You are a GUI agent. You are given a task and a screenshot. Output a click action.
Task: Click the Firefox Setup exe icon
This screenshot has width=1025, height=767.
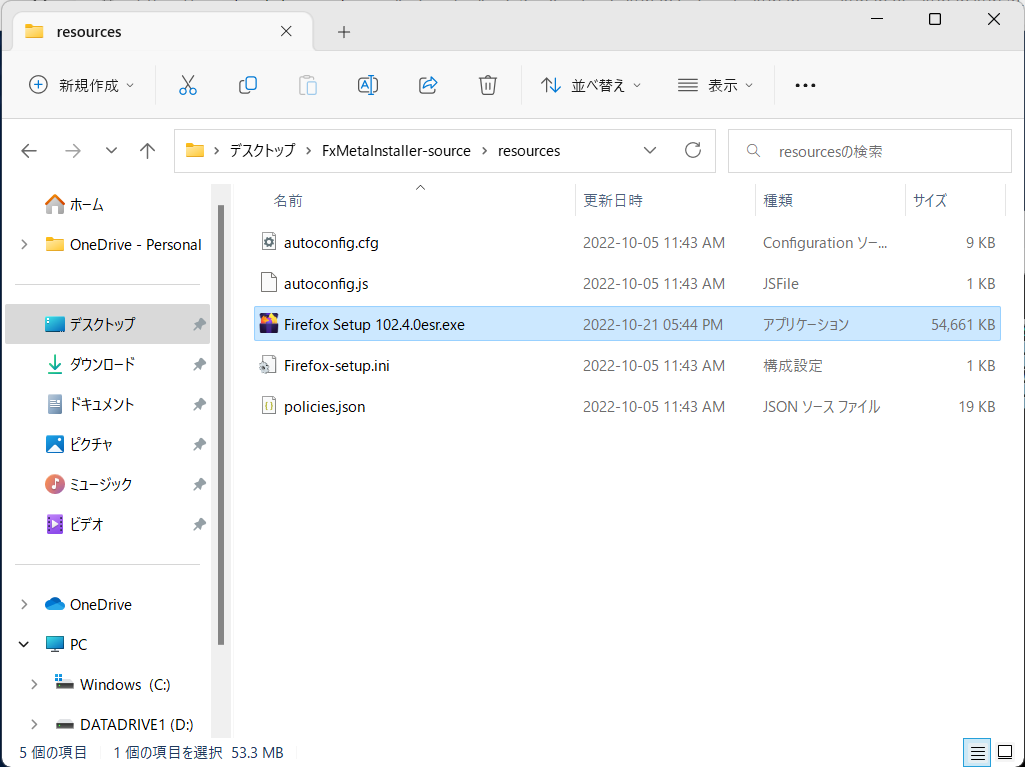point(269,324)
